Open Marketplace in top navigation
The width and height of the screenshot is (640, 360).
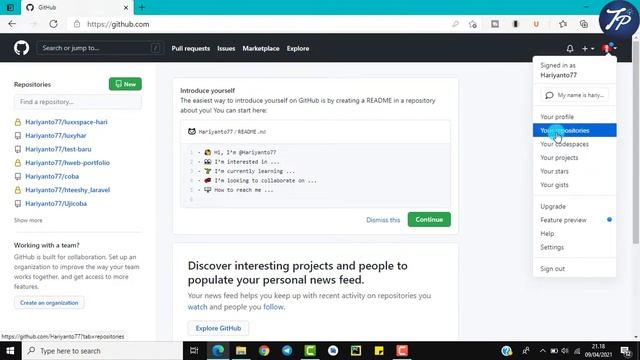[x=261, y=48]
